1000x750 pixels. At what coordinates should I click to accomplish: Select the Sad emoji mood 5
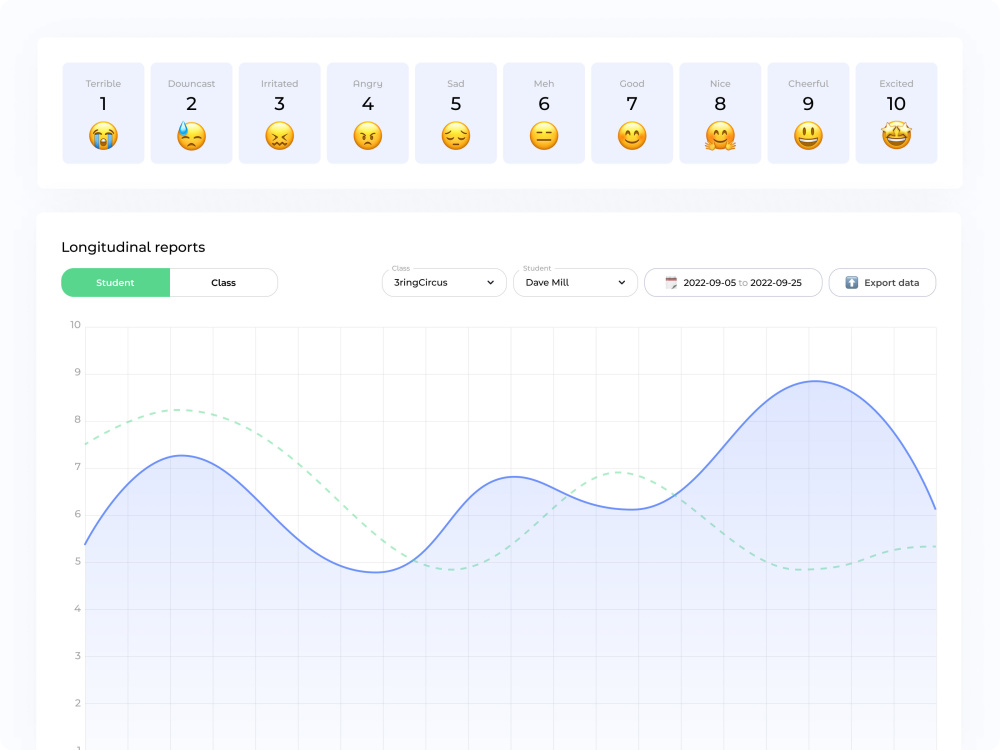click(455, 113)
